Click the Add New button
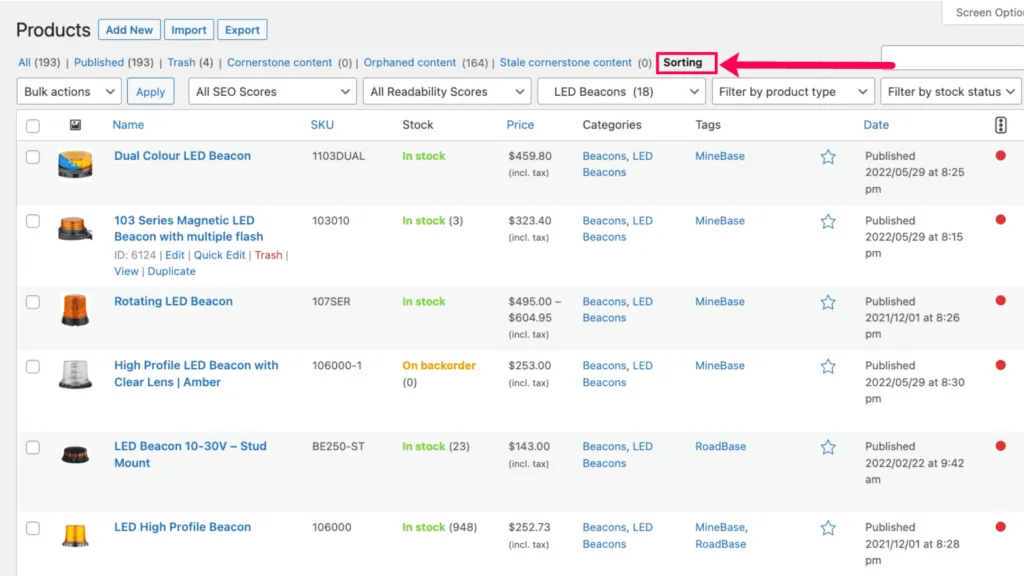 click(x=129, y=30)
